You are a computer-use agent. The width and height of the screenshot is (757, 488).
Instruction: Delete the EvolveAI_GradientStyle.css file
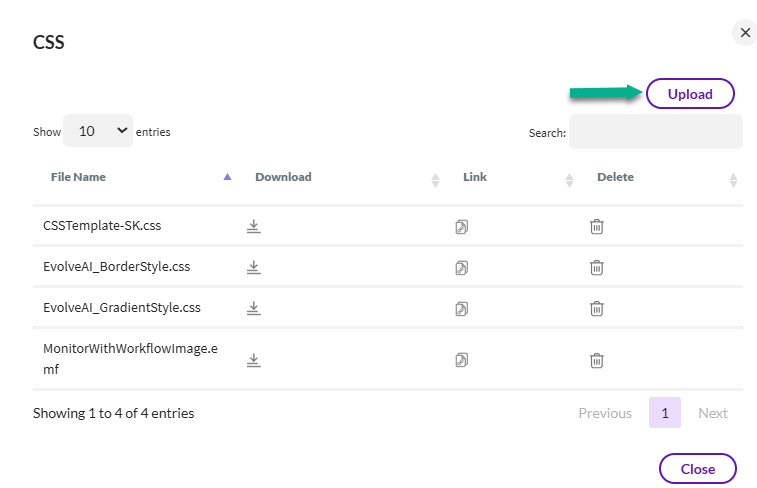596,307
